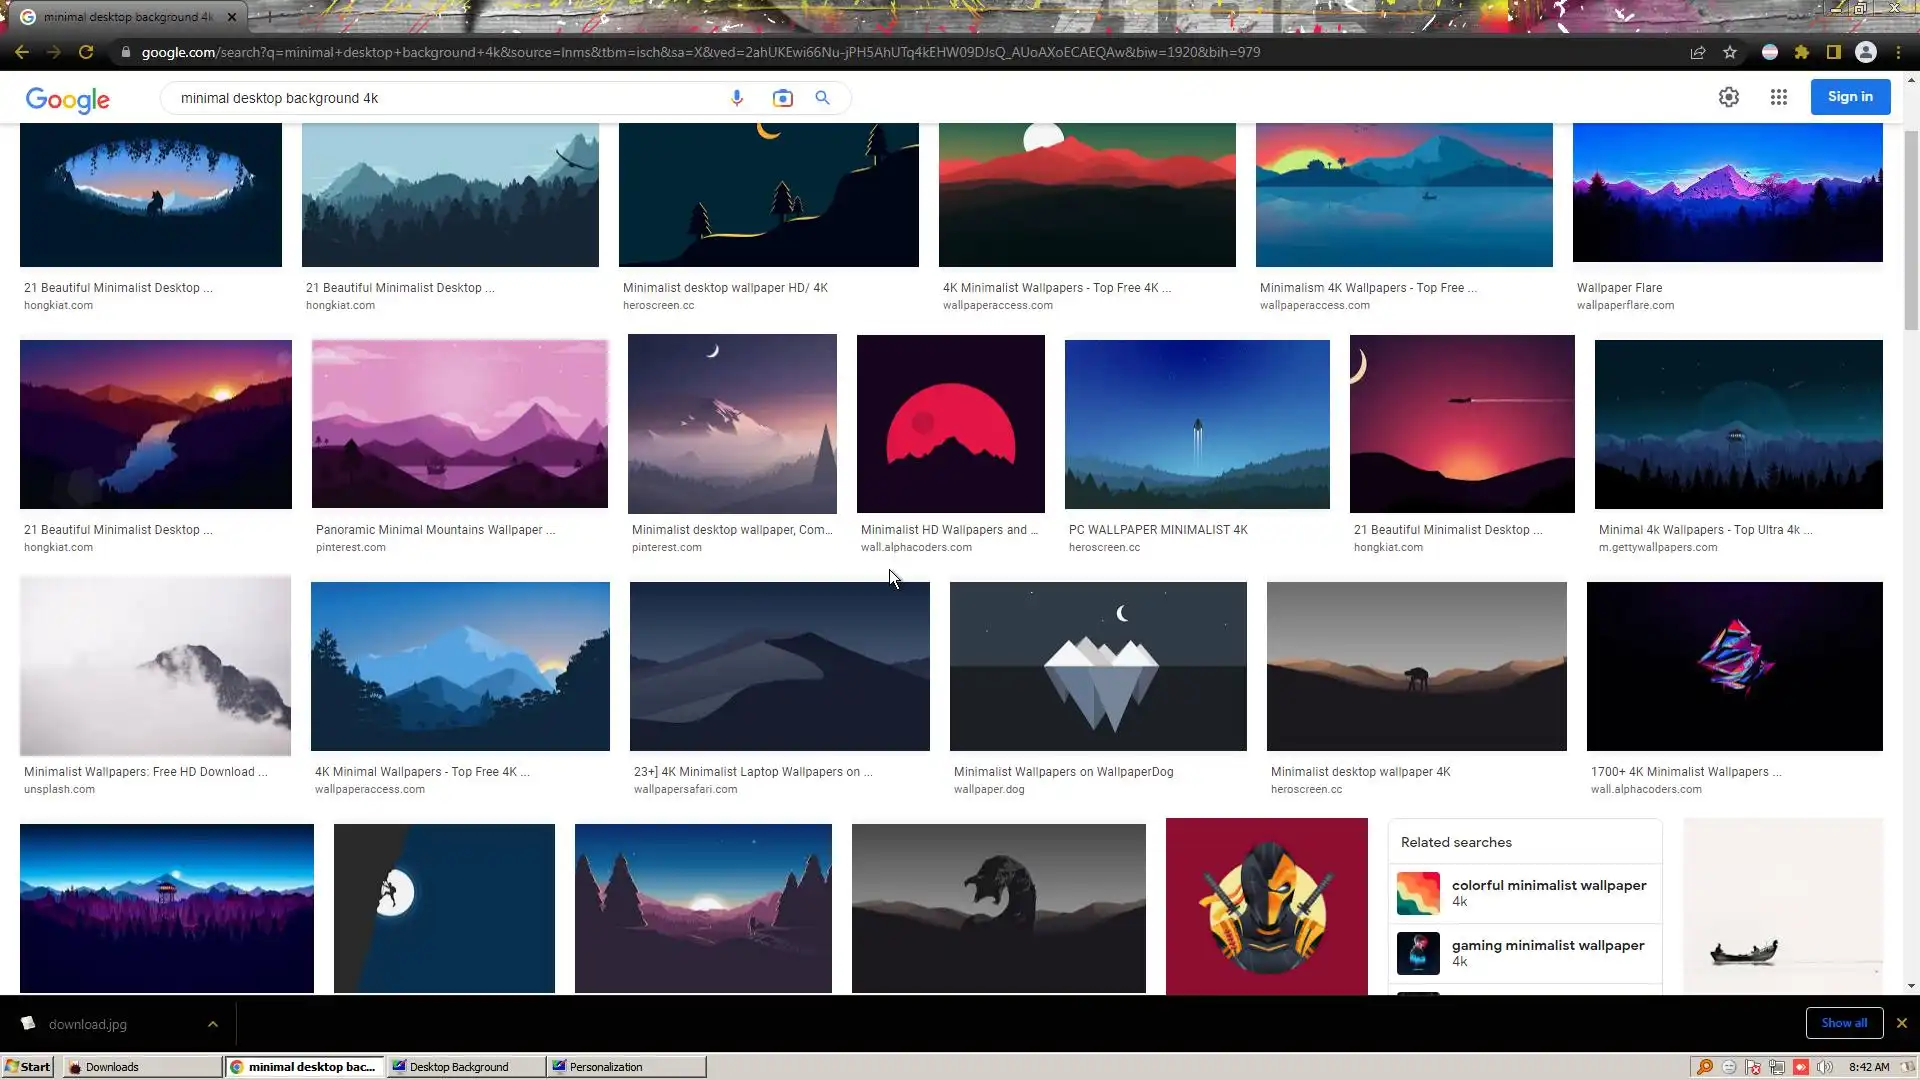Viewport: 1920px width, 1080px height.
Task: Open Google quick settings gear icon
Action: [1729, 97]
